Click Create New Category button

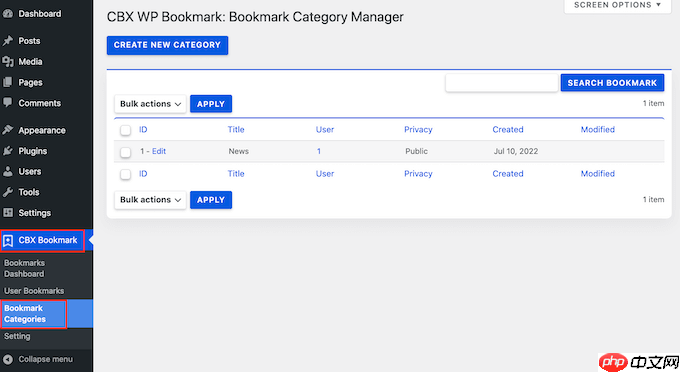pyautogui.click(x=167, y=45)
